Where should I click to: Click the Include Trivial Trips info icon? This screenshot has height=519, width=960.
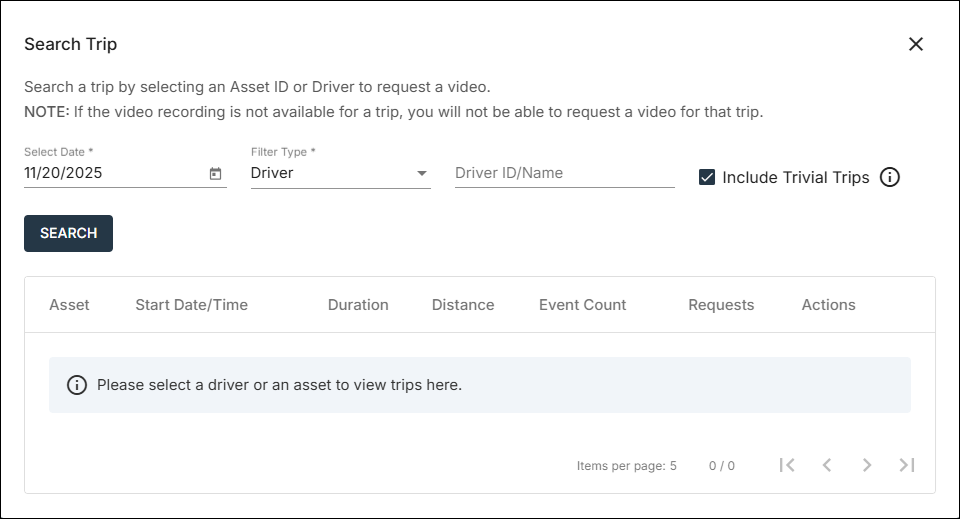pos(890,177)
